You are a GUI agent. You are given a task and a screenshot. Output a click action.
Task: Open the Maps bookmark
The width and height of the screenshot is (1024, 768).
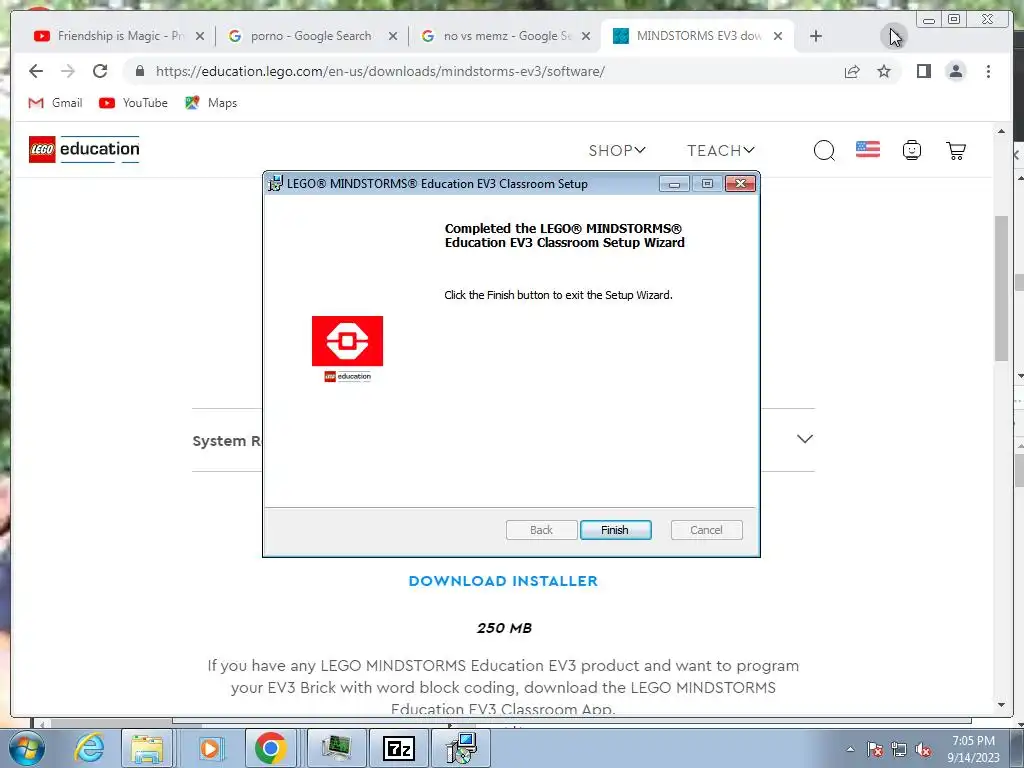[211, 103]
